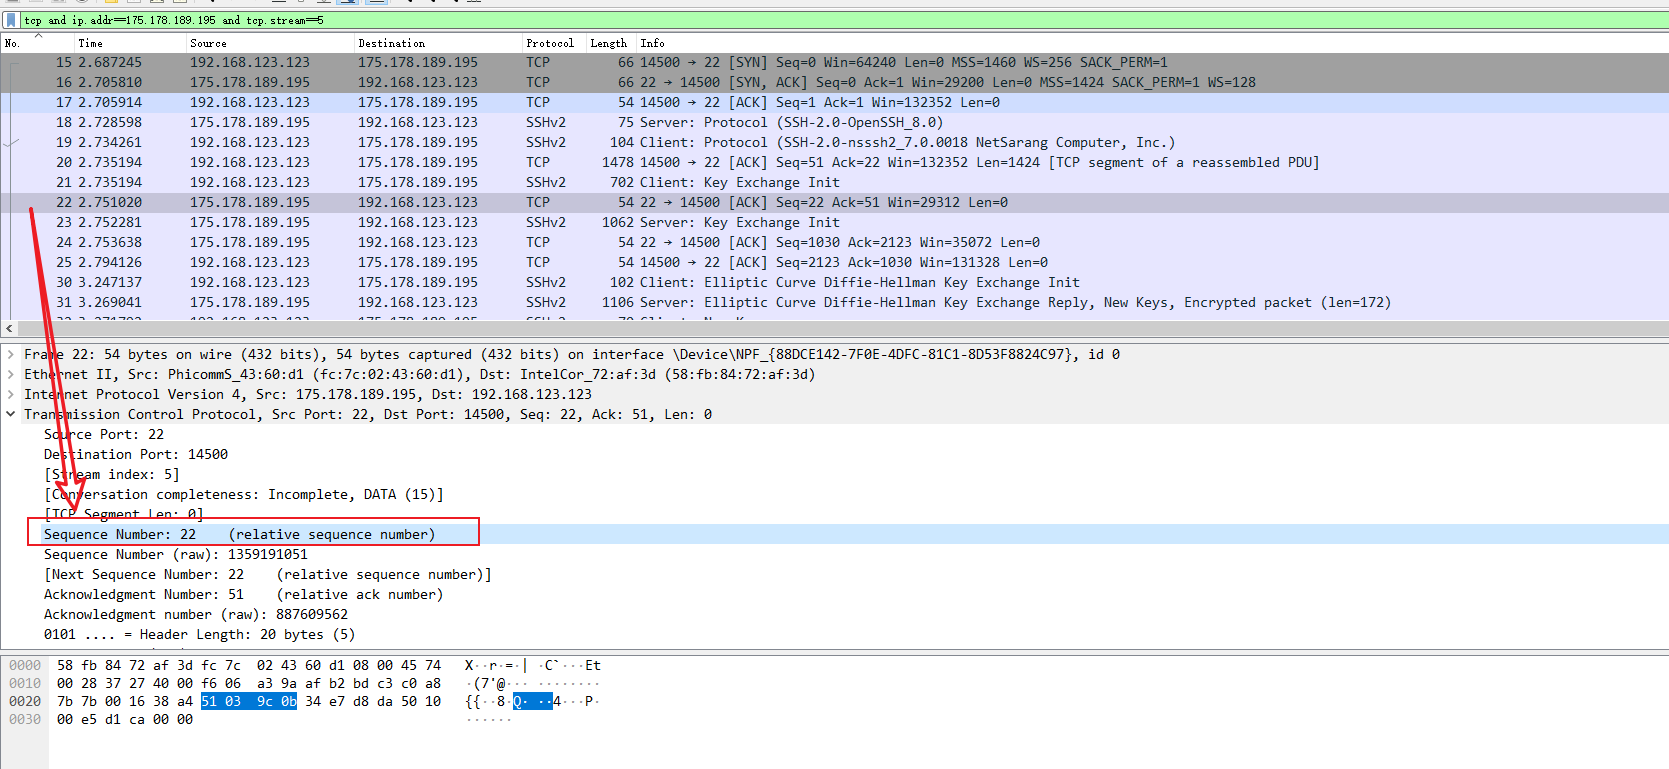Select packet 30 Client Diffie-Hellman Init row
Screen dimensions: 1669x769
834,282
